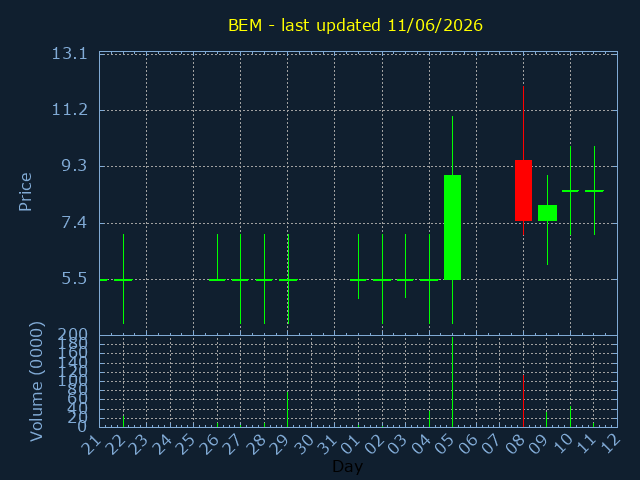The width and height of the screenshot is (640, 480).
Task: Select day label 12 on x-axis
Action: (609, 445)
